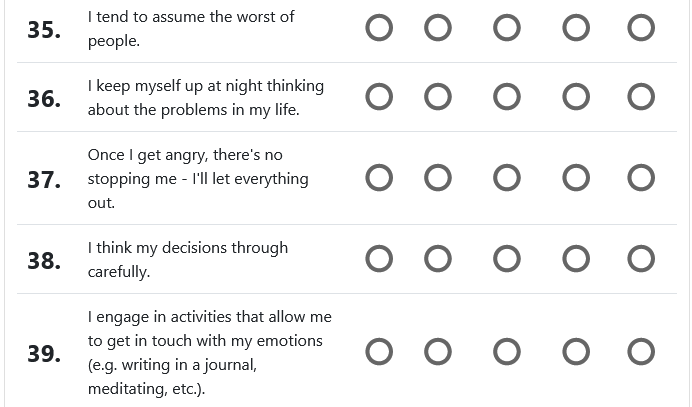Choose fourth option for question 36
Viewport: 692px width, 407px height.
click(x=576, y=97)
